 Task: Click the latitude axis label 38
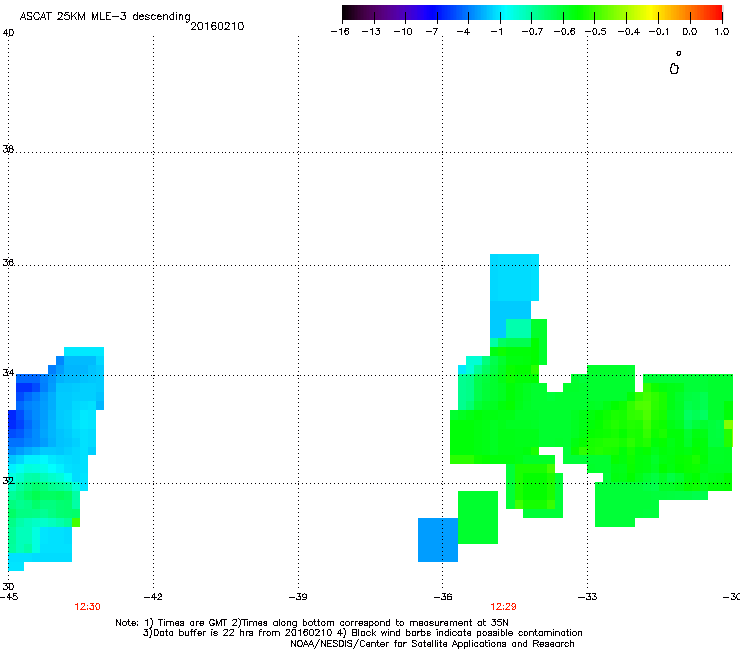[8, 149]
